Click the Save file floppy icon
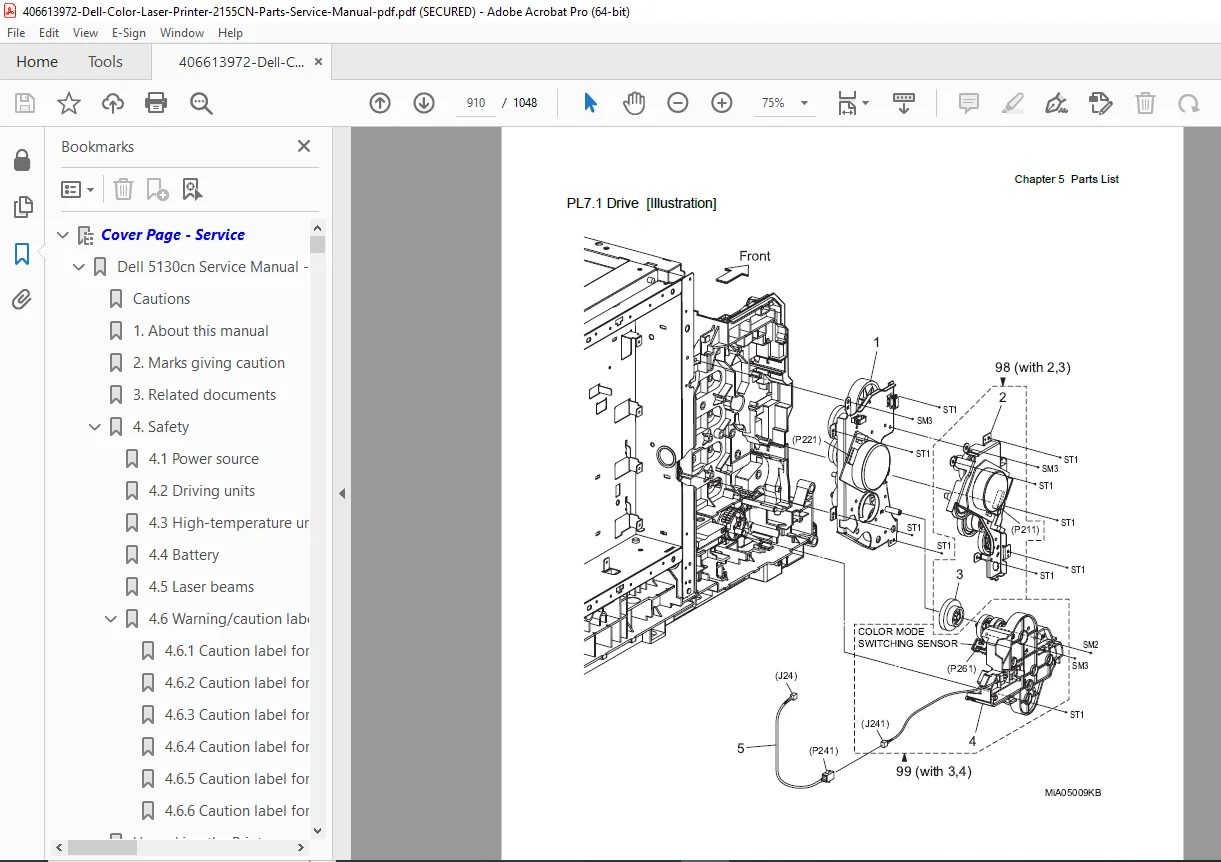 click(25, 103)
